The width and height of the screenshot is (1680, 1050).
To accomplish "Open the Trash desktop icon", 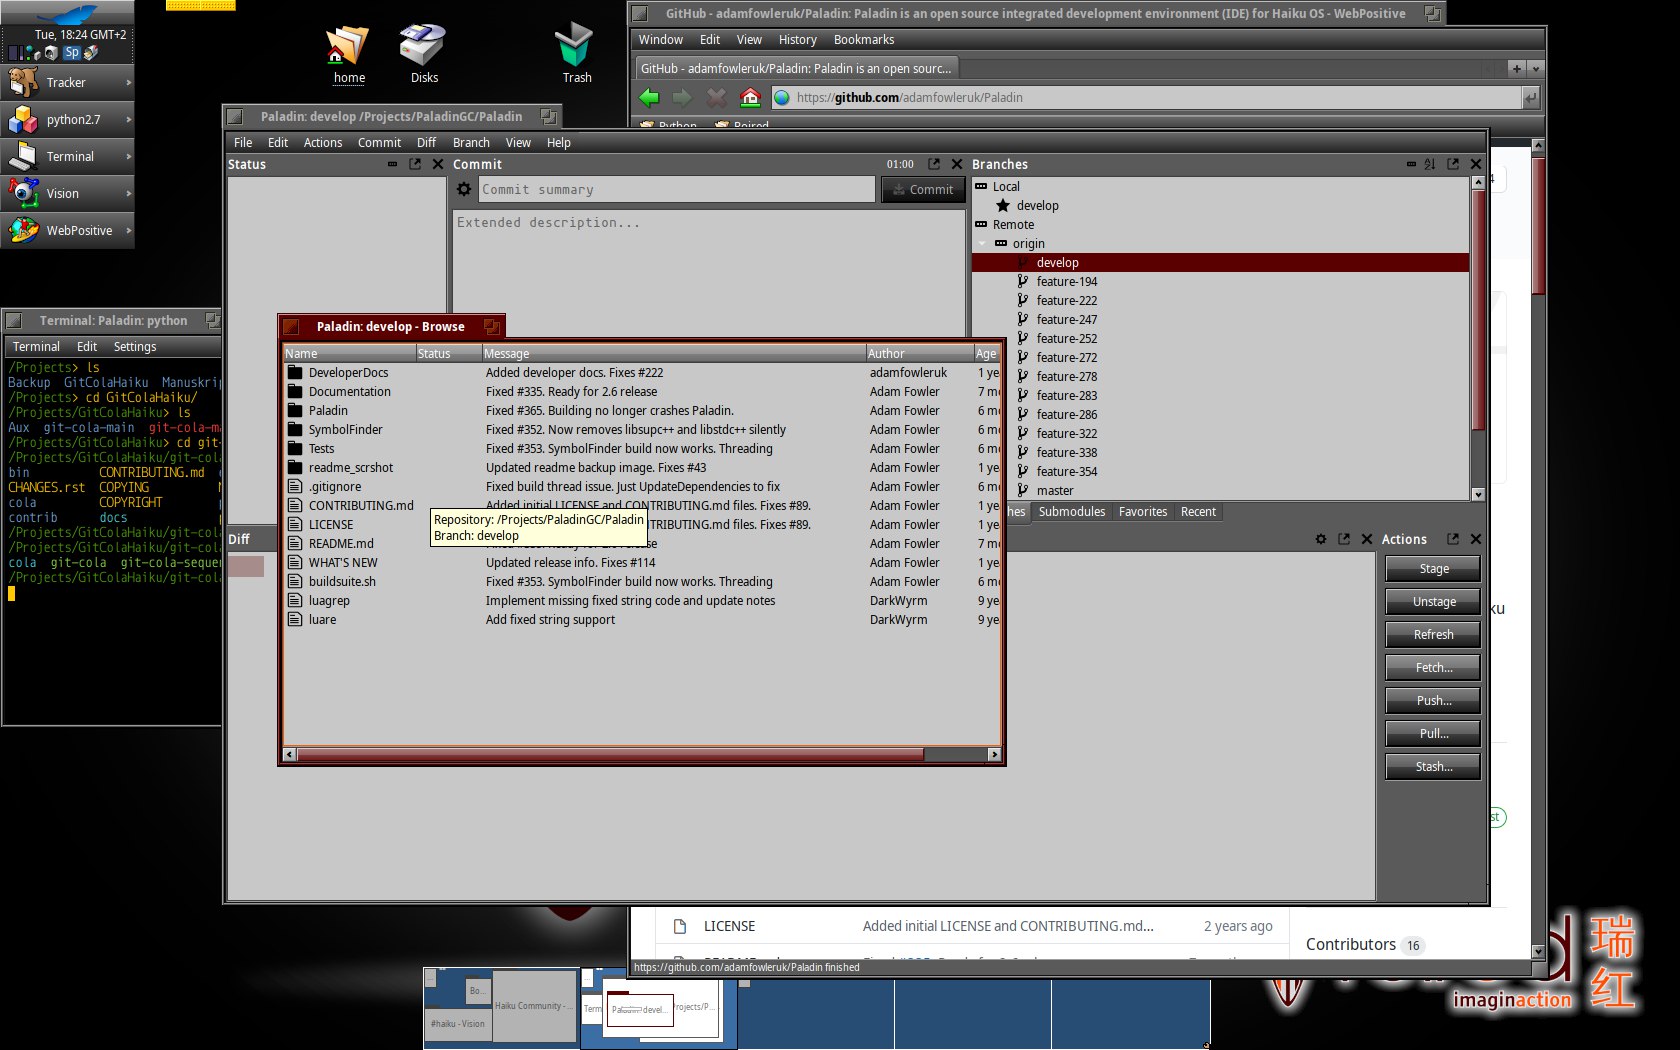I will 576,54.
